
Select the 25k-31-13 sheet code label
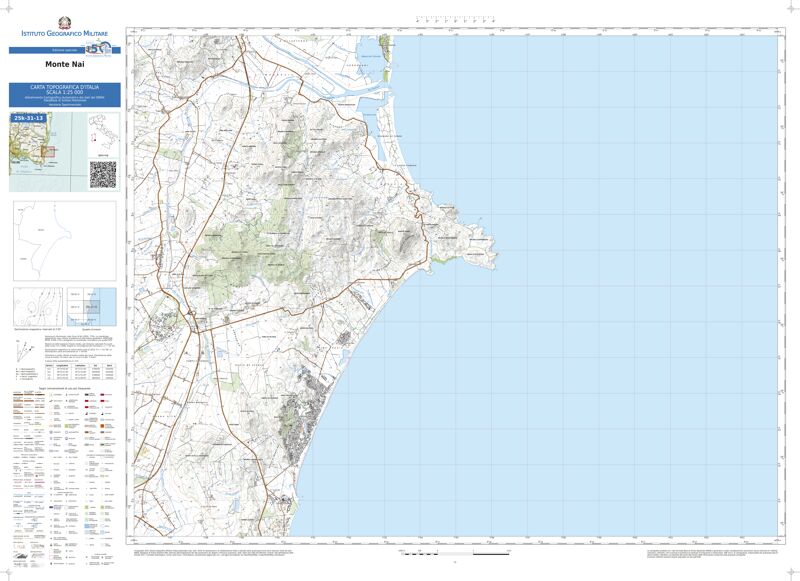[x=29, y=118]
